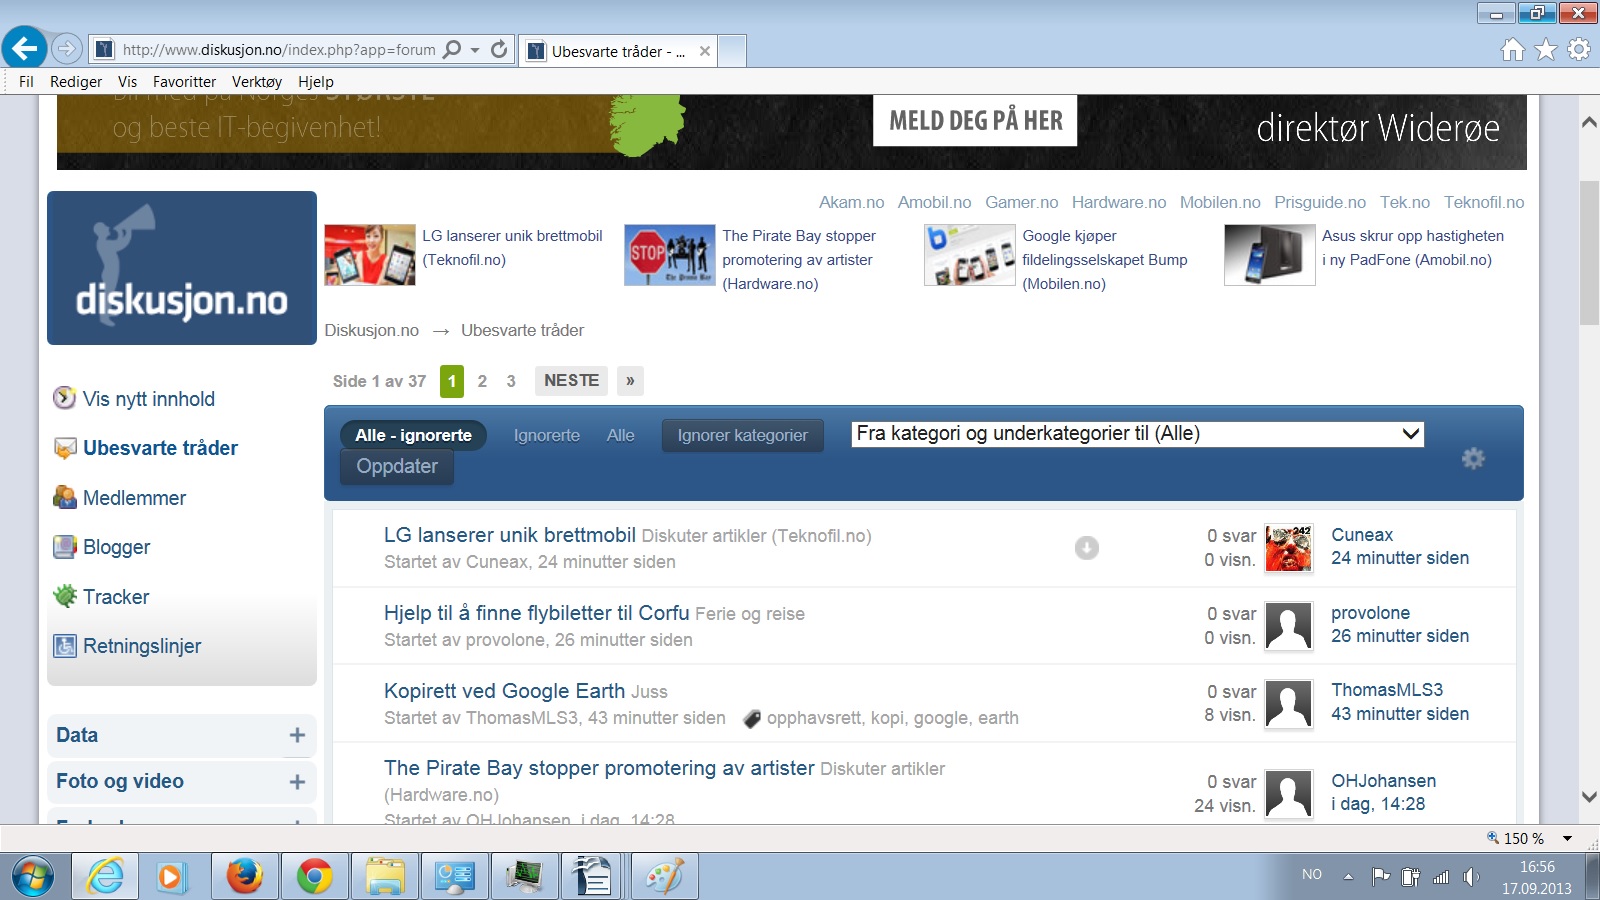The height and width of the screenshot is (900, 1600).
Task: Open Windows Start button
Action: [32, 877]
